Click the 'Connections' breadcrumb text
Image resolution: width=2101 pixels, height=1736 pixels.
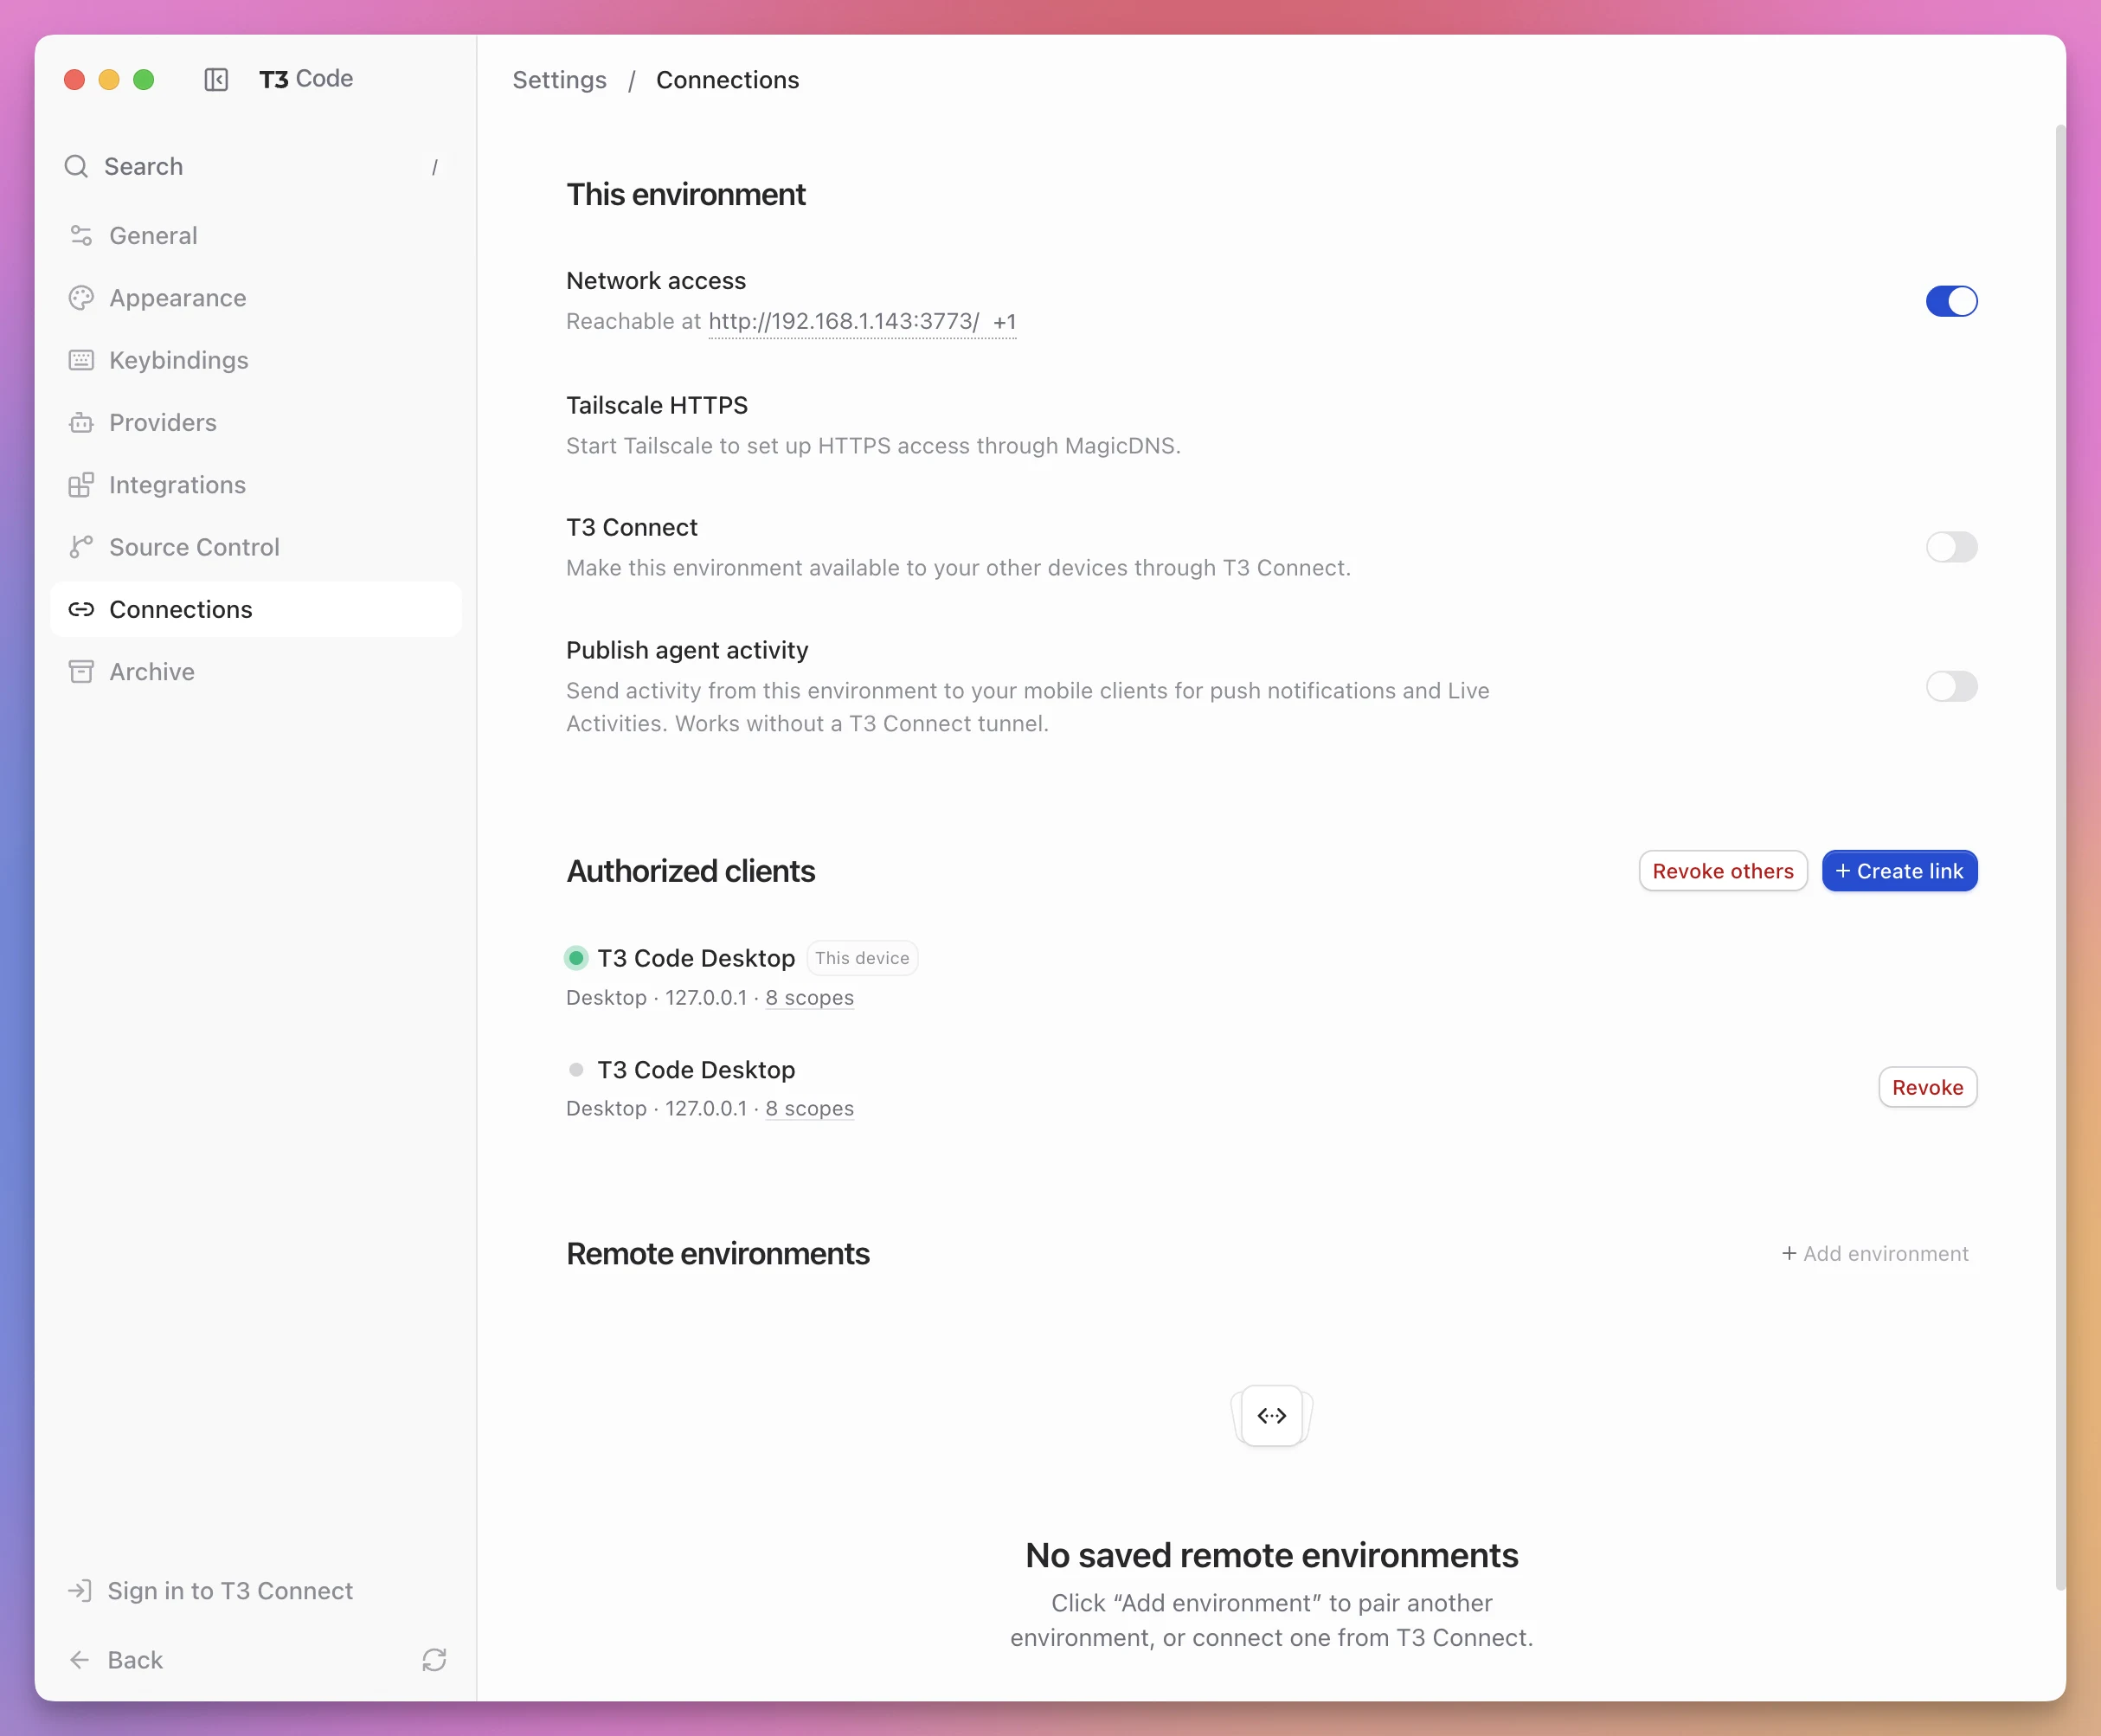coord(727,80)
